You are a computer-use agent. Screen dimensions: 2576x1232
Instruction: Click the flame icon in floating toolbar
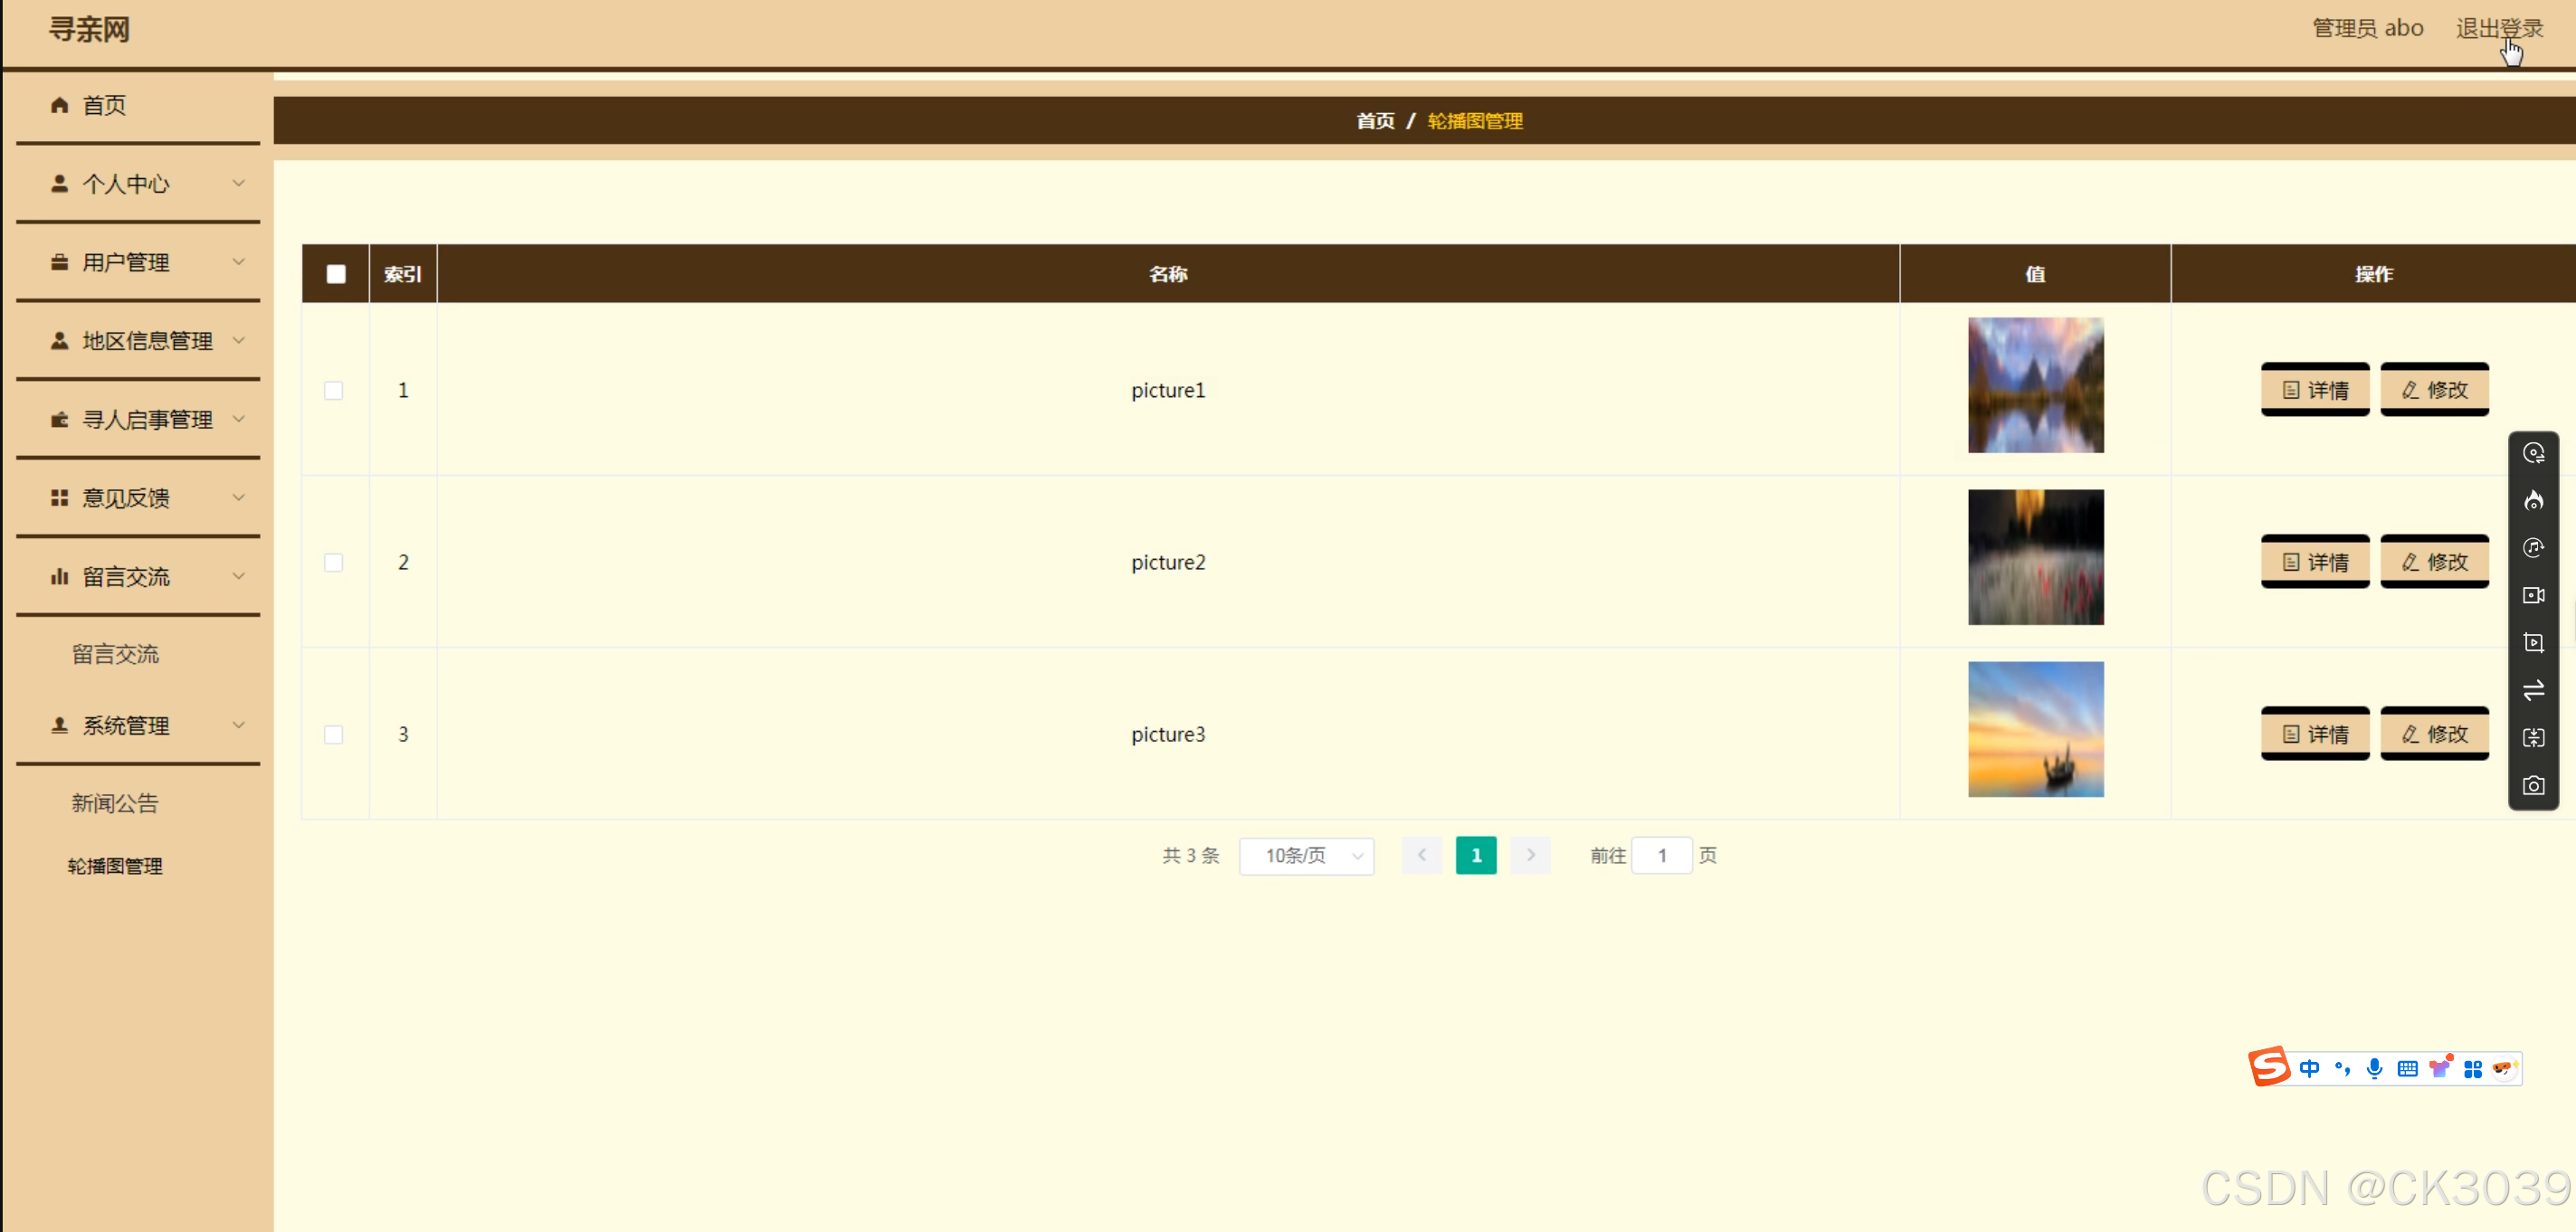click(2533, 501)
